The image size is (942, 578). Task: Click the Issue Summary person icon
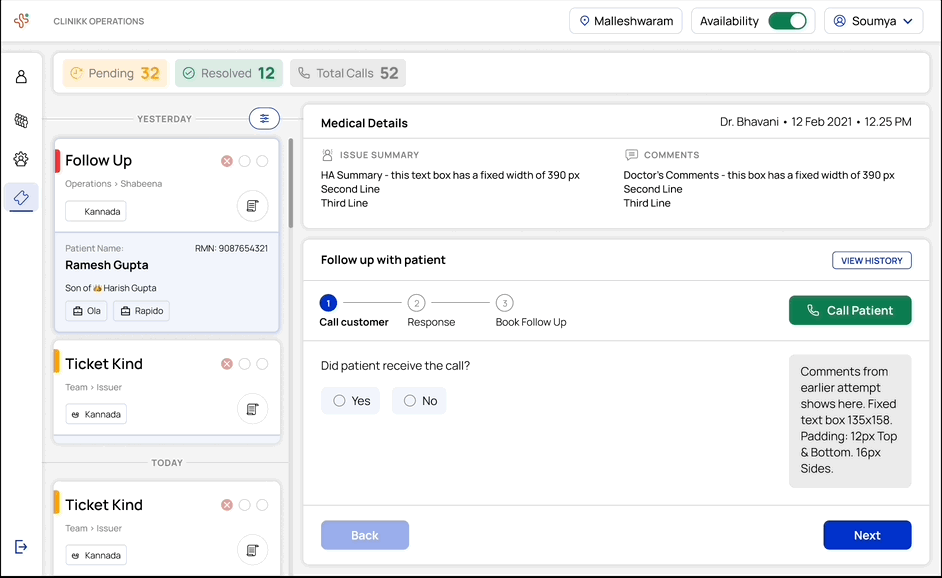[x=327, y=155]
